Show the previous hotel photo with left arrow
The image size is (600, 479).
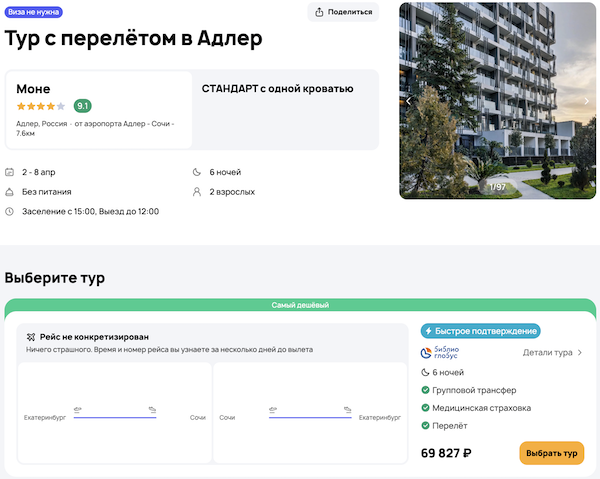coord(408,100)
